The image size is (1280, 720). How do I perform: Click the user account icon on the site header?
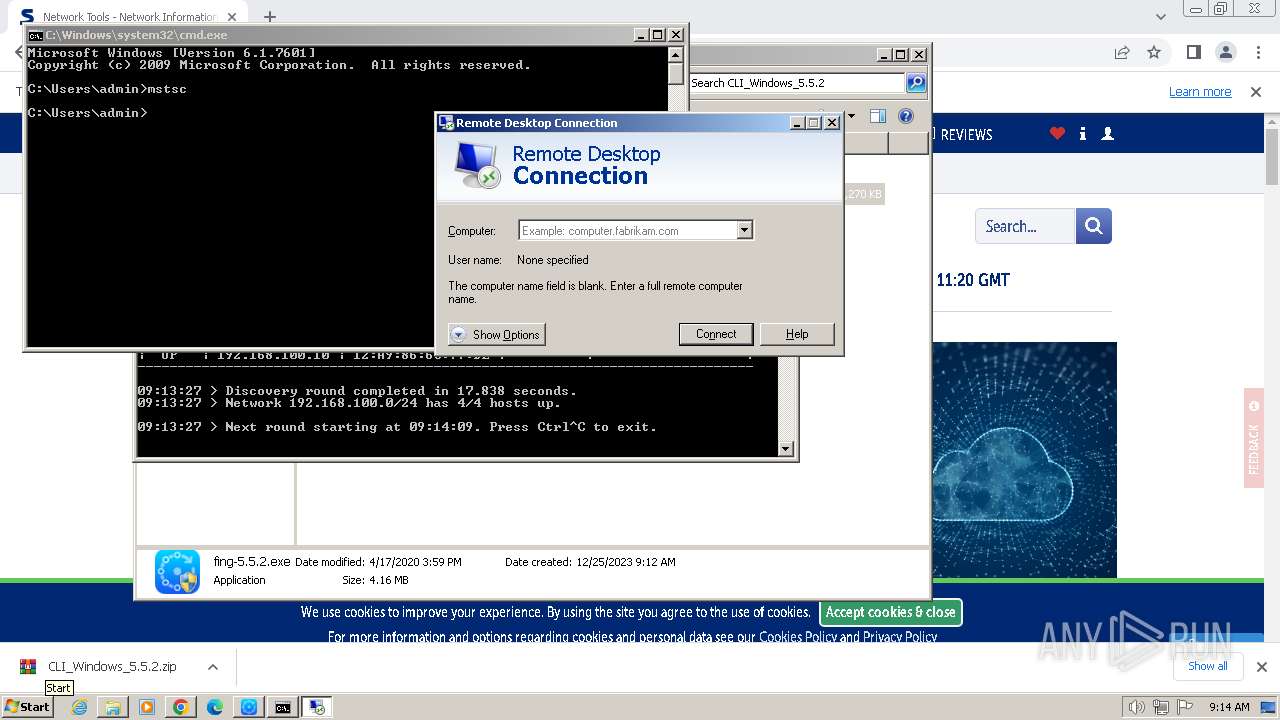click(1107, 133)
